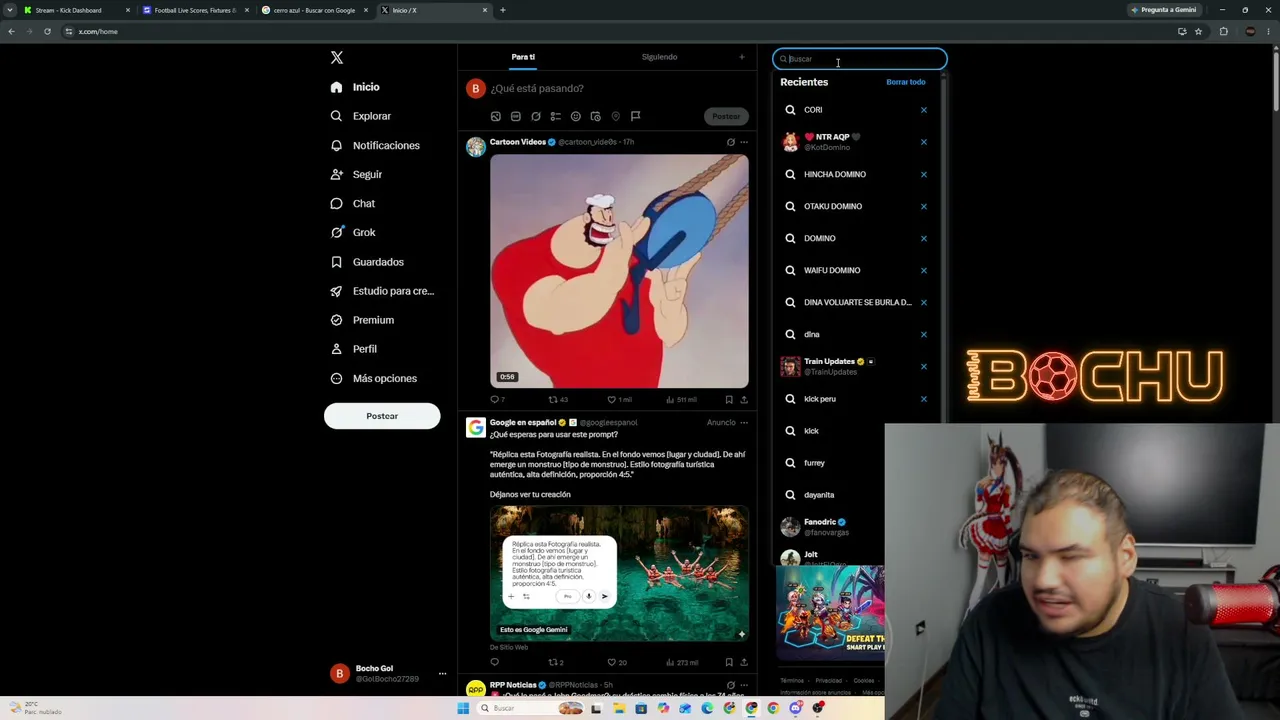The height and width of the screenshot is (720, 1280).
Task: Like the Cartoon Videos post
Action: click(619, 400)
